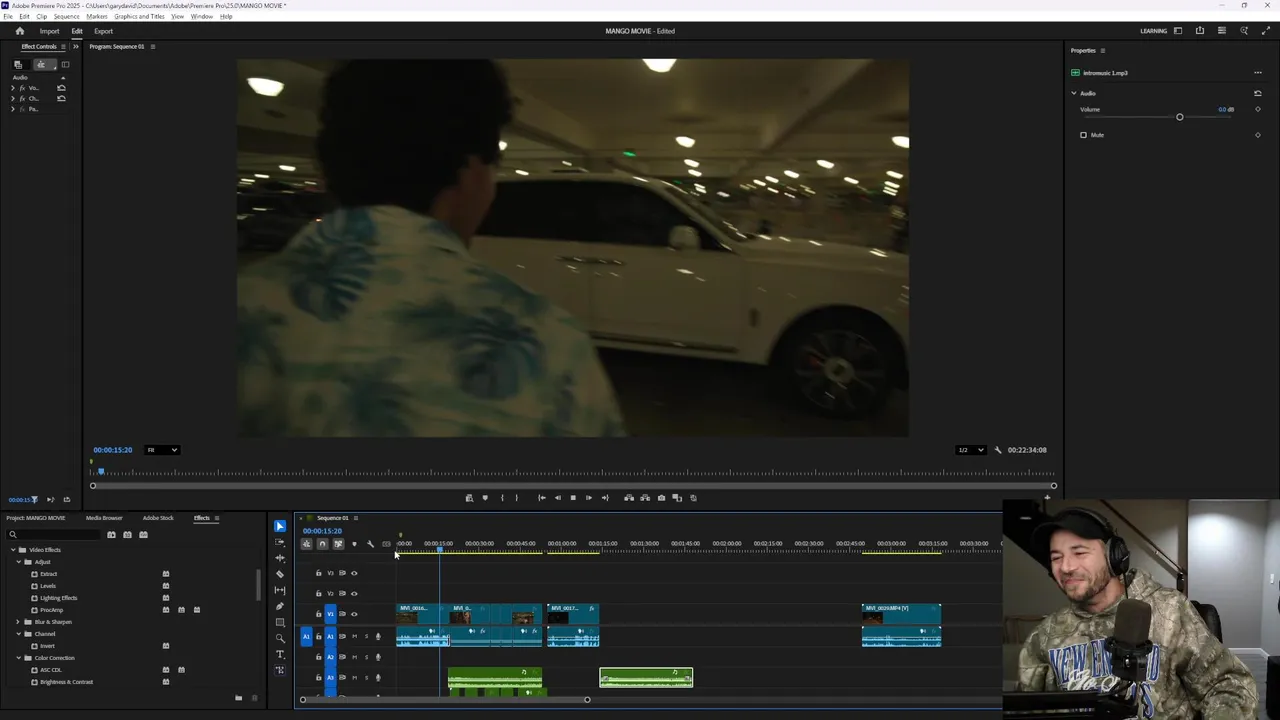Collapse Adjust effects folder

click(x=18, y=562)
